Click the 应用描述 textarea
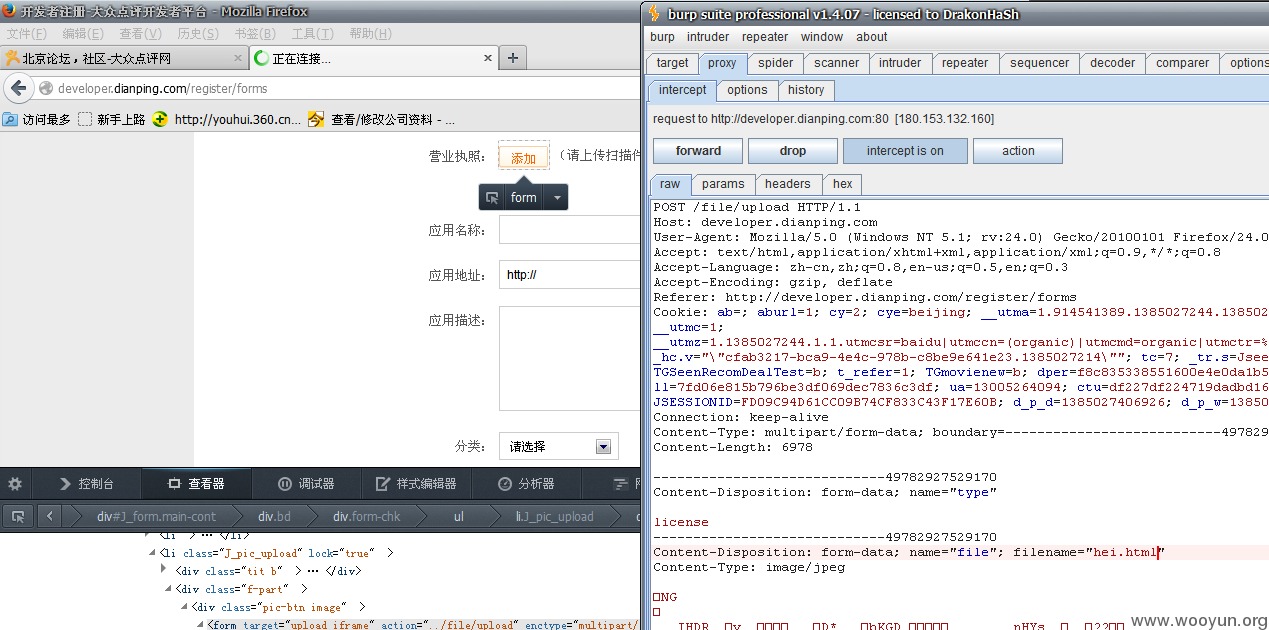Screen dimensions: 1269x630 coord(569,358)
